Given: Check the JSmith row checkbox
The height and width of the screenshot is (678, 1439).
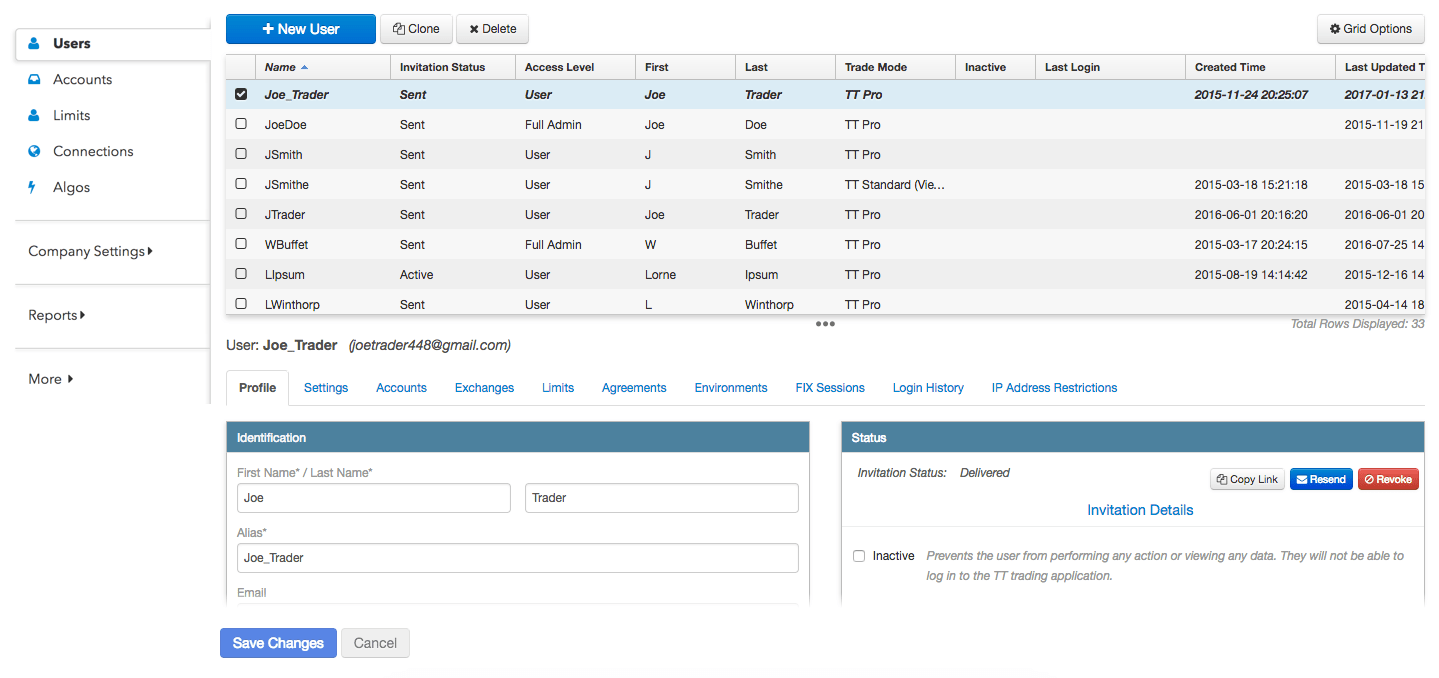Looking at the screenshot, I should pos(241,154).
